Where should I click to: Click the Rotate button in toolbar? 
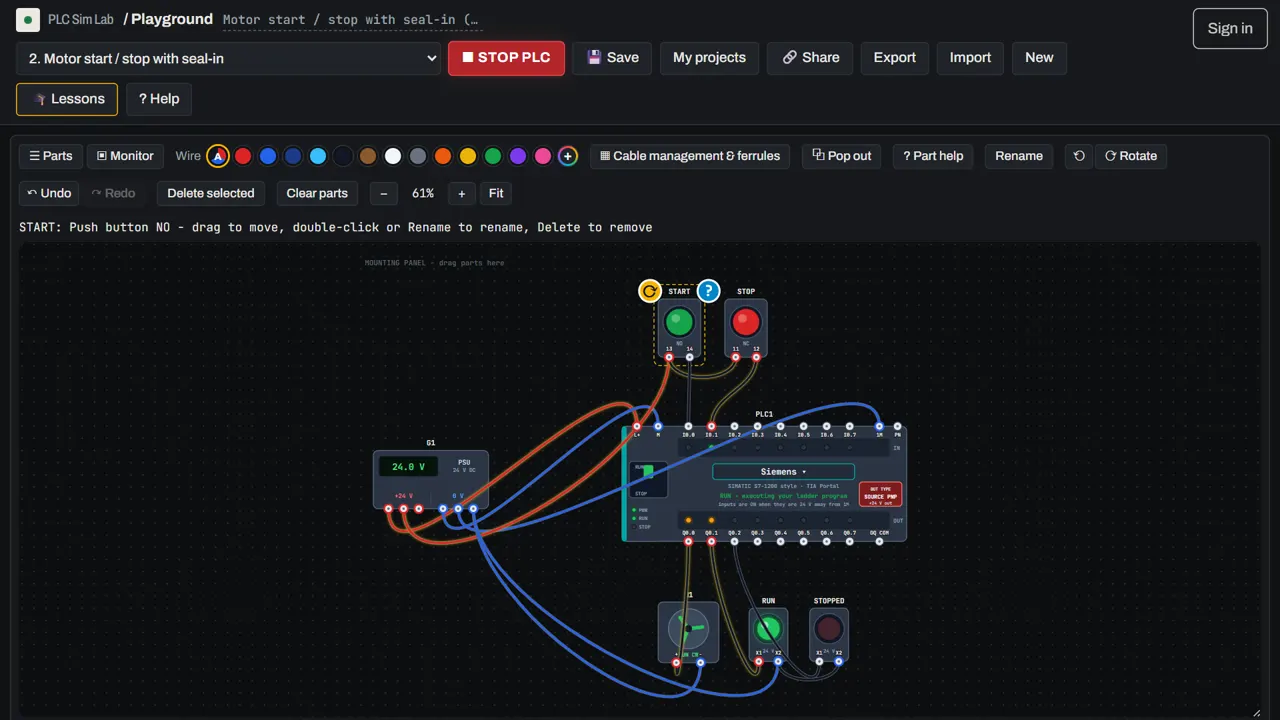(1131, 156)
